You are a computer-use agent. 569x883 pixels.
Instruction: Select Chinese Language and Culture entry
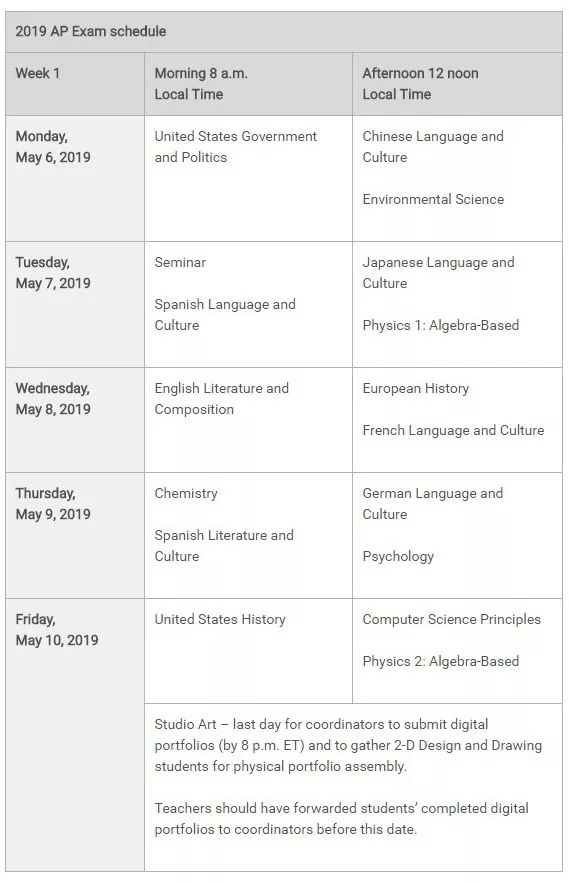tap(433, 147)
